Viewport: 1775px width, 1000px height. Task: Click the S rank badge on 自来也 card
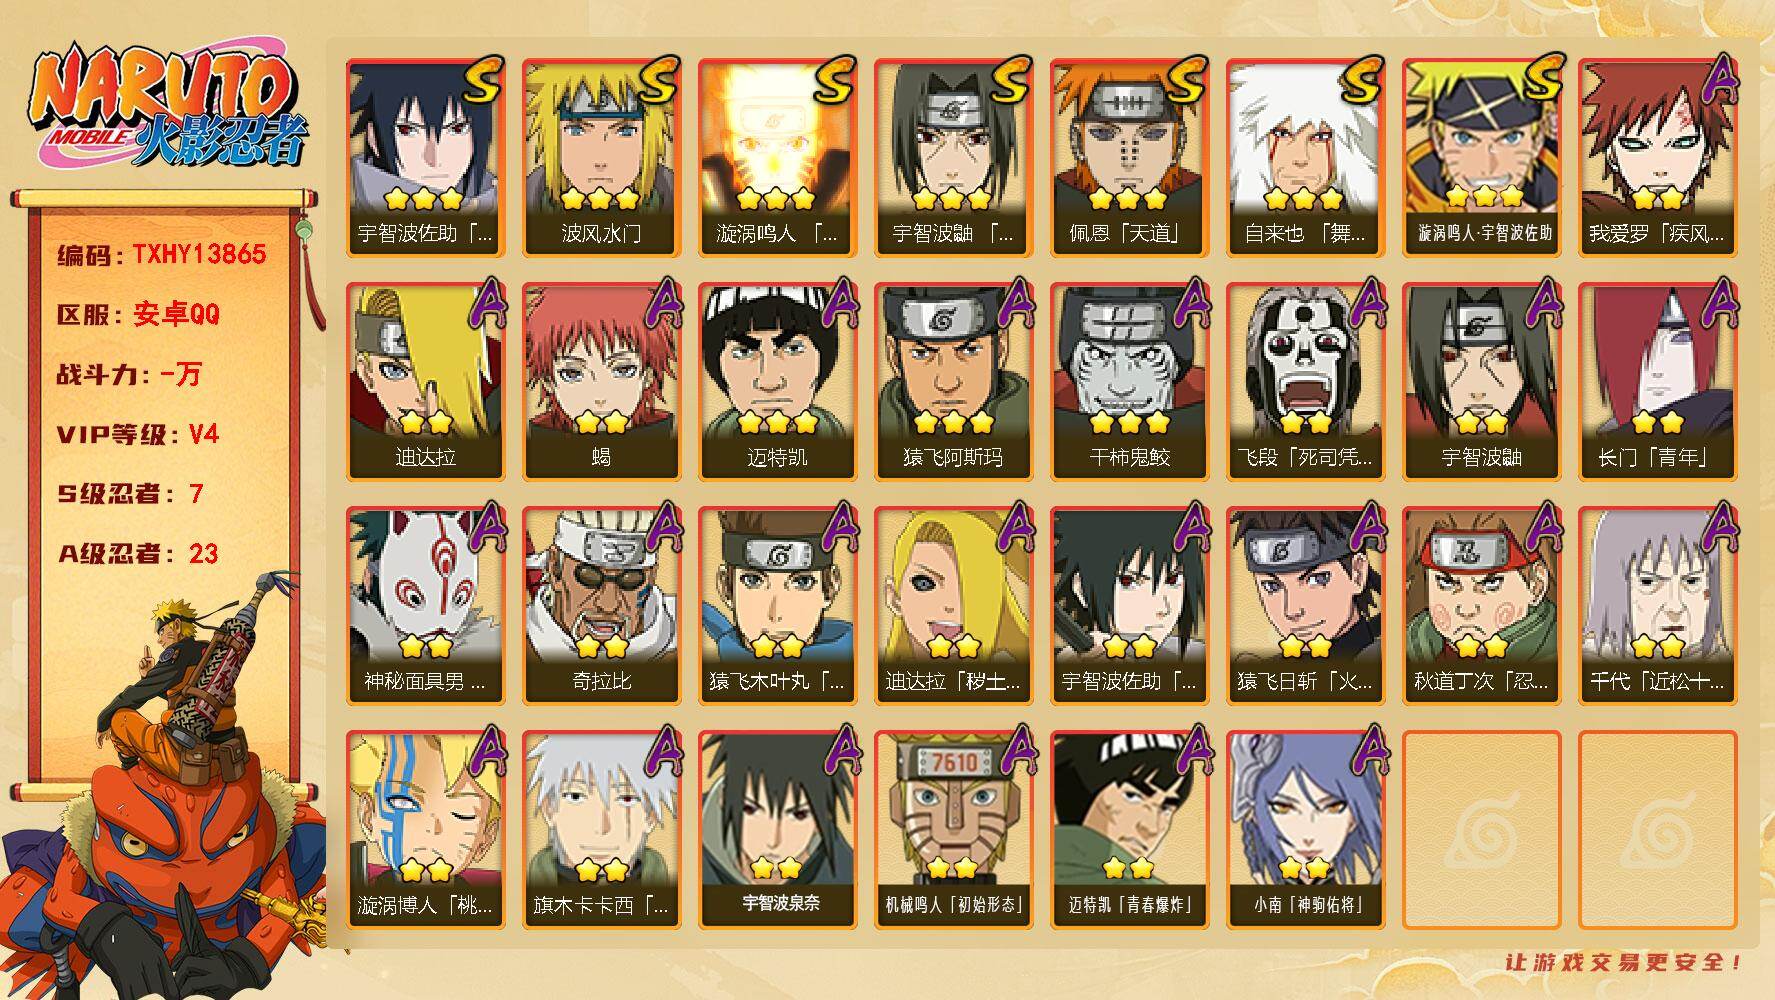(x=1360, y=80)
